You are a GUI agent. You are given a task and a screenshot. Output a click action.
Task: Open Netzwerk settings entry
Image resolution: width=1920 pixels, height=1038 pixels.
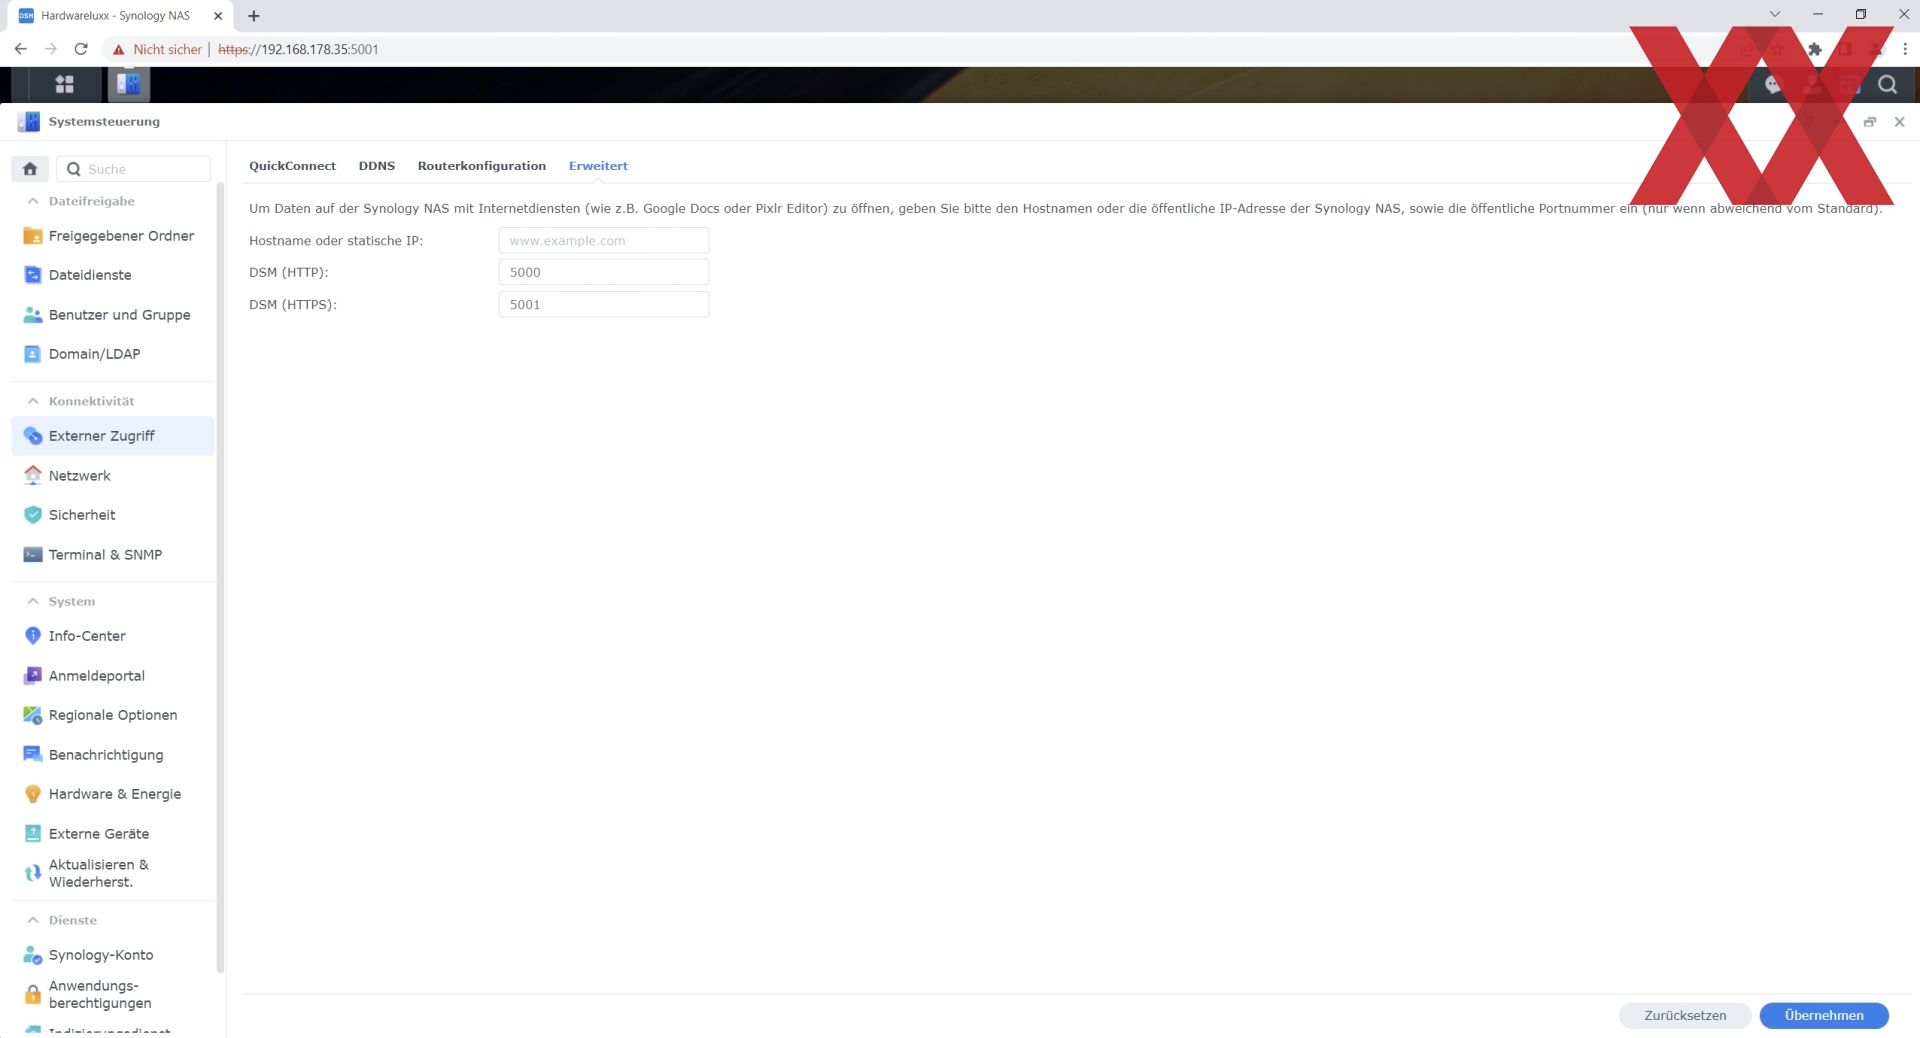pos(112,476)
